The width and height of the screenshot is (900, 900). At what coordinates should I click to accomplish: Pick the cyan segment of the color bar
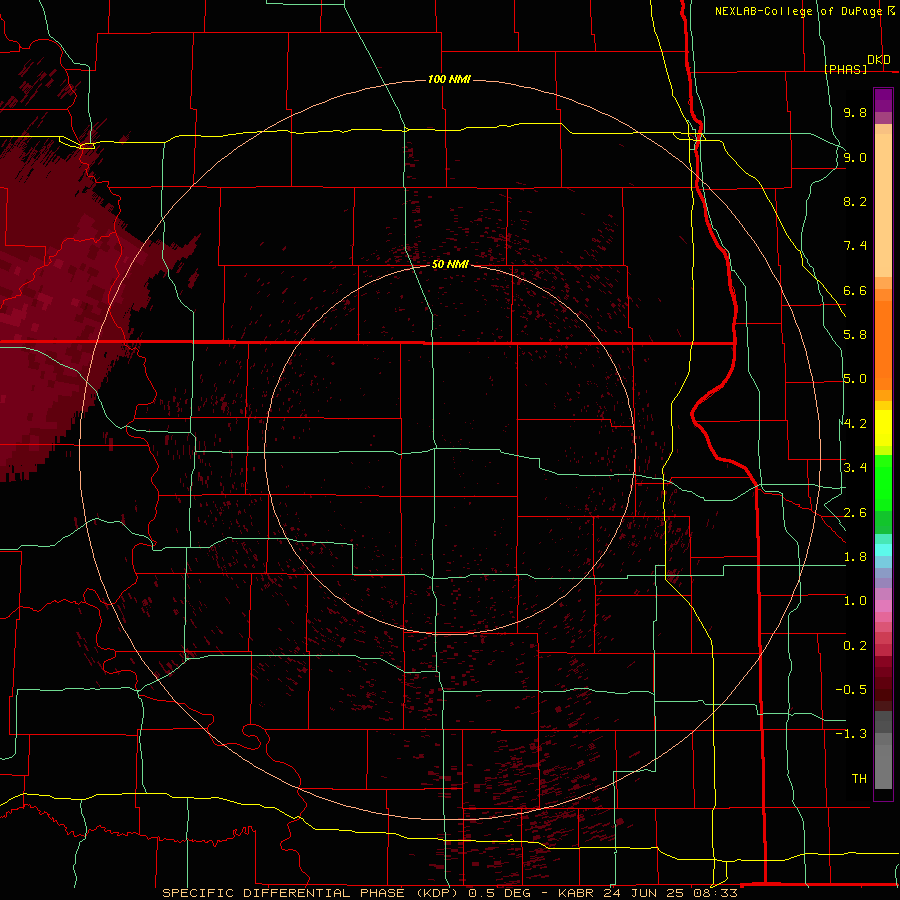point(883,550)
